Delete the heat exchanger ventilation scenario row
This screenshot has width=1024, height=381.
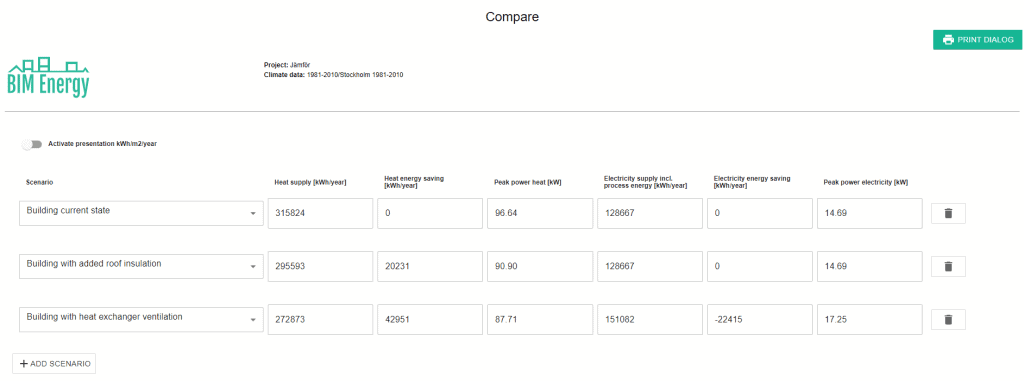point(948,320)
